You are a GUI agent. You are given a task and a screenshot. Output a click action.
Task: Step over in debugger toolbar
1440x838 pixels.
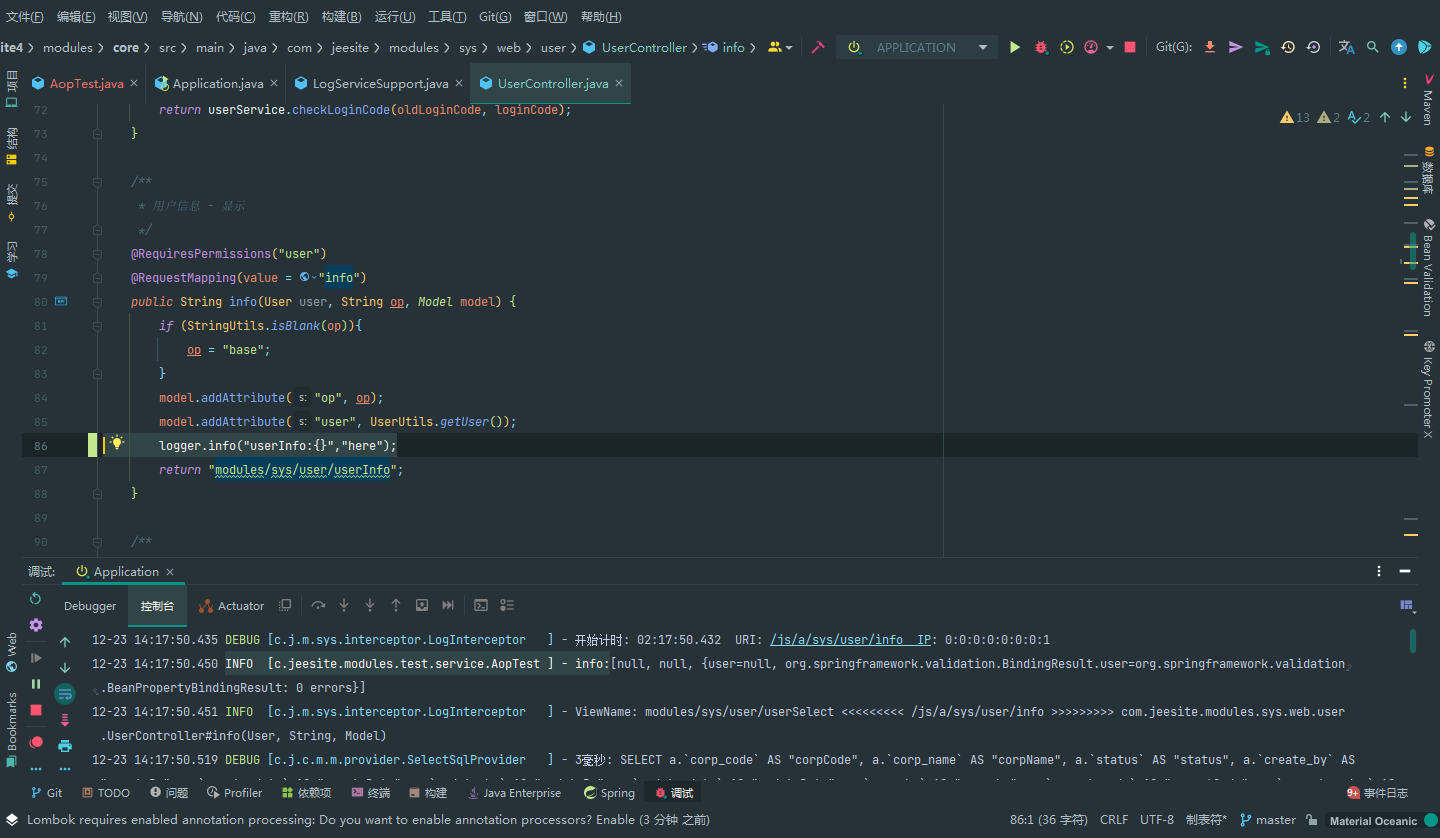tap(318, 605)
